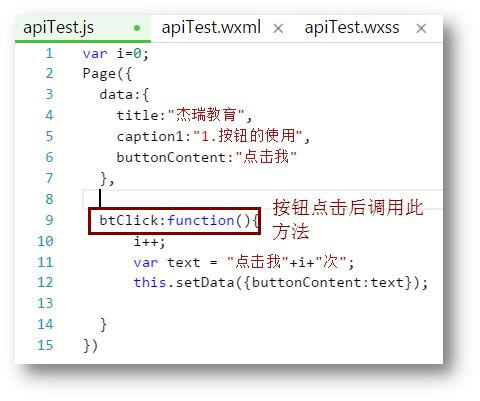This screenshot has height=401, width=480.
Task: Click the Page({ opening on line 2
Action: (107, 74)
